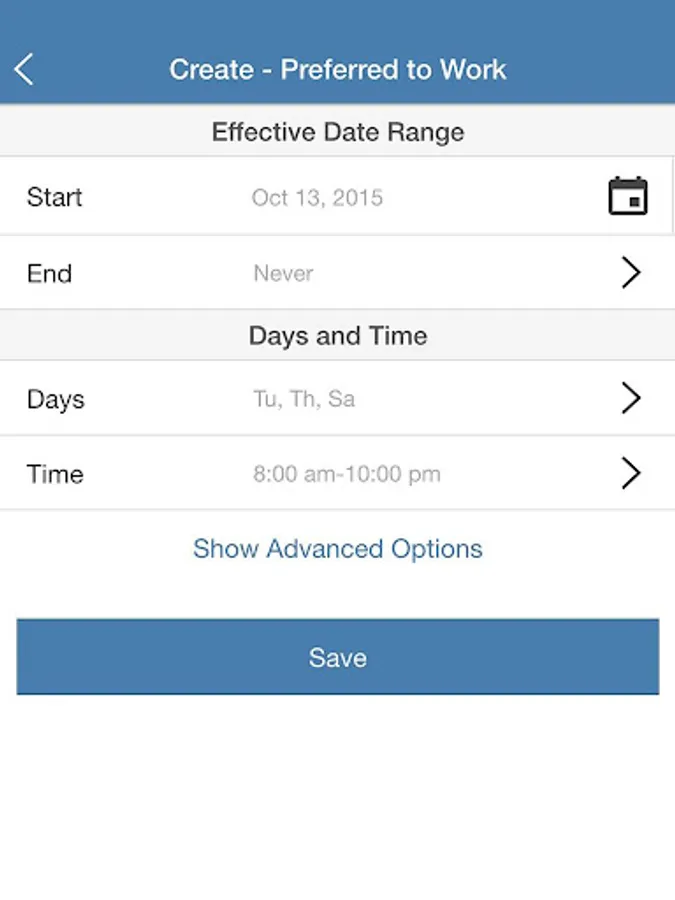
Task: Open Time selection via its chevron
Action: (631, 474)
